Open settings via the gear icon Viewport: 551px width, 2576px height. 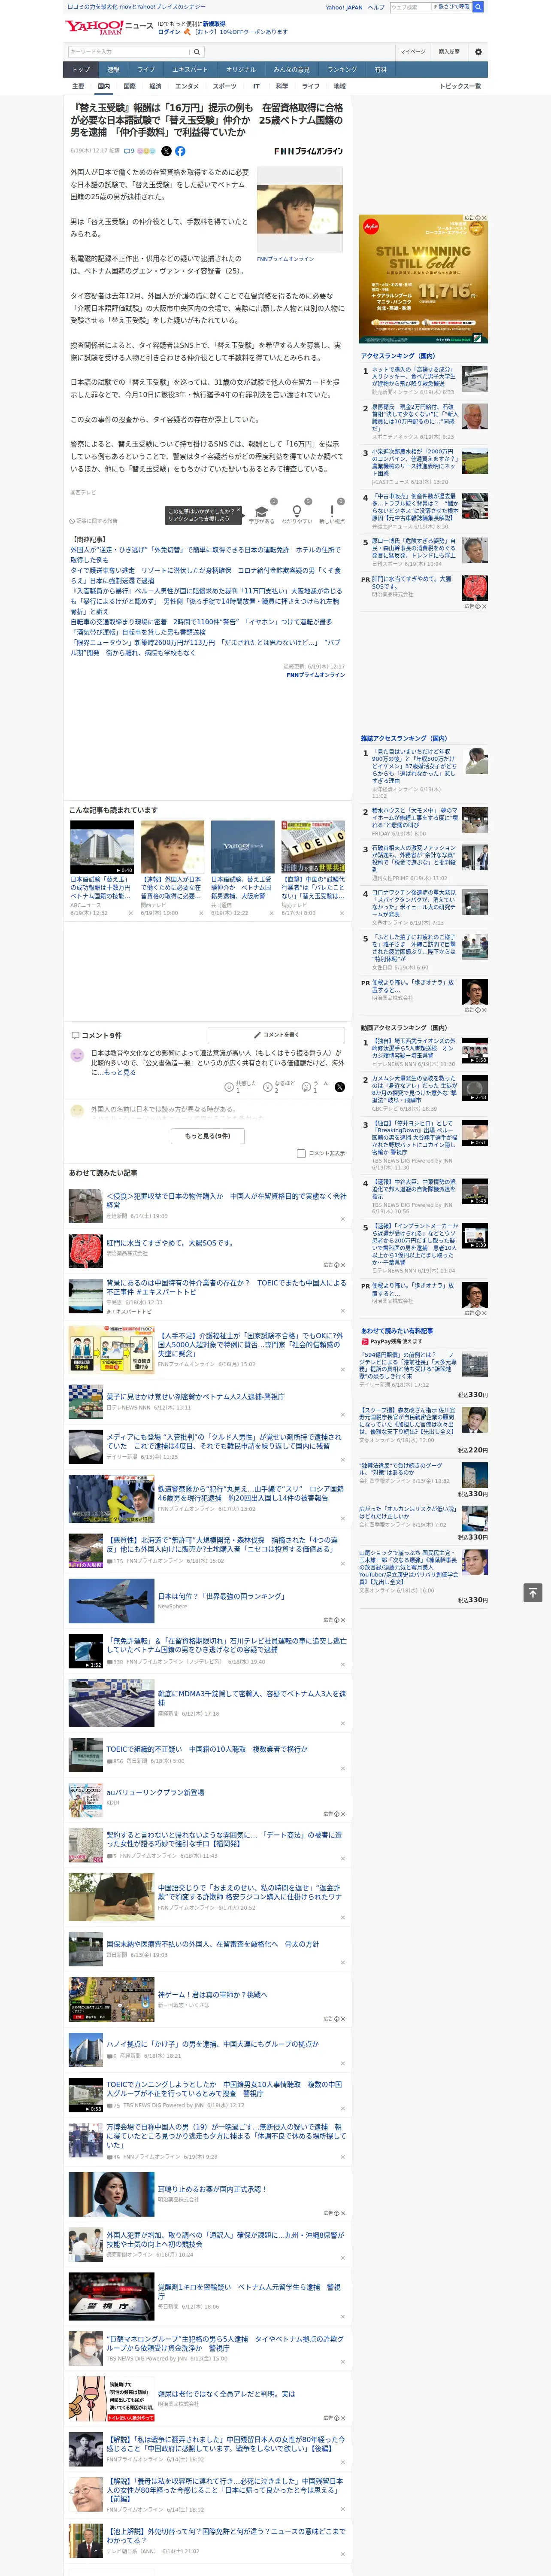coord(478,52)
